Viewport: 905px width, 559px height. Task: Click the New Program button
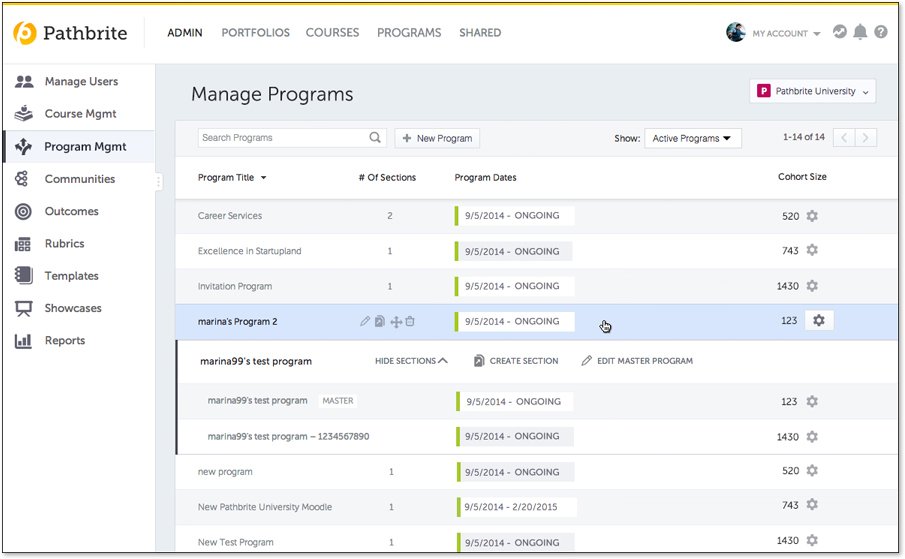(437, 138)
